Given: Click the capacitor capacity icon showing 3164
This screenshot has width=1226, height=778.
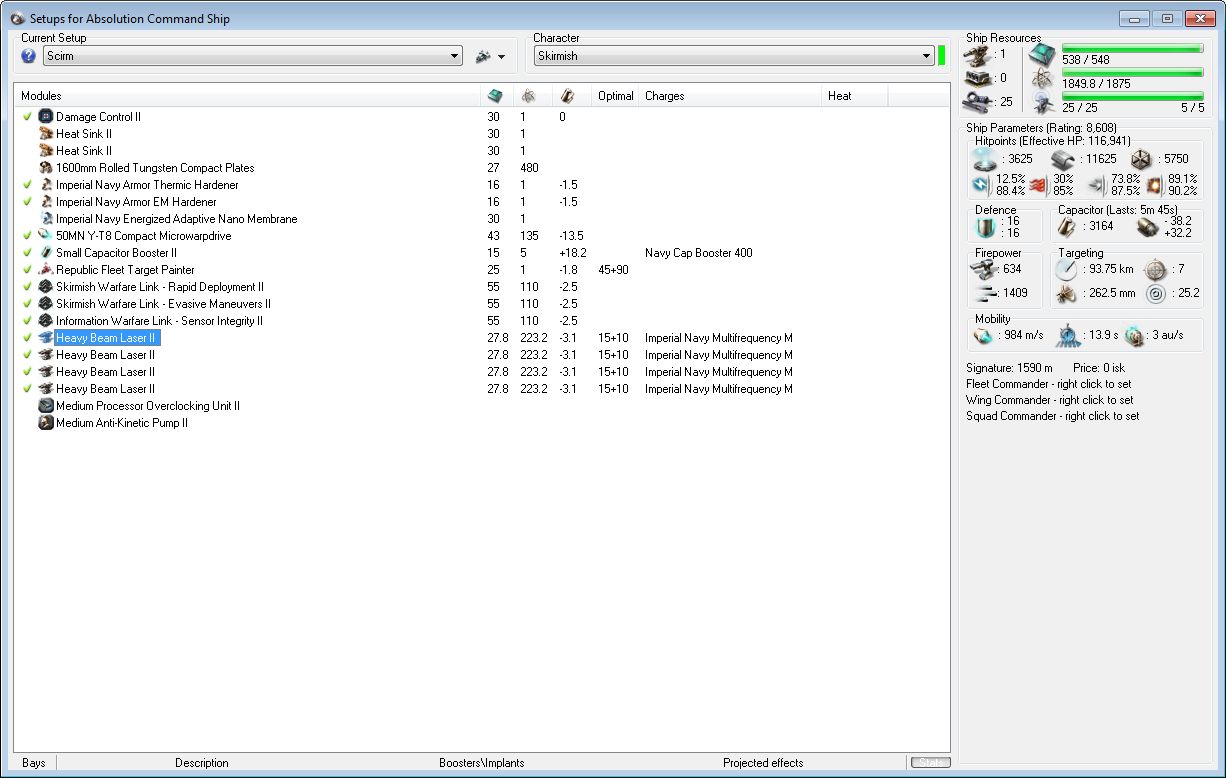Looking at the screenshot, I should coord(1069,226).
